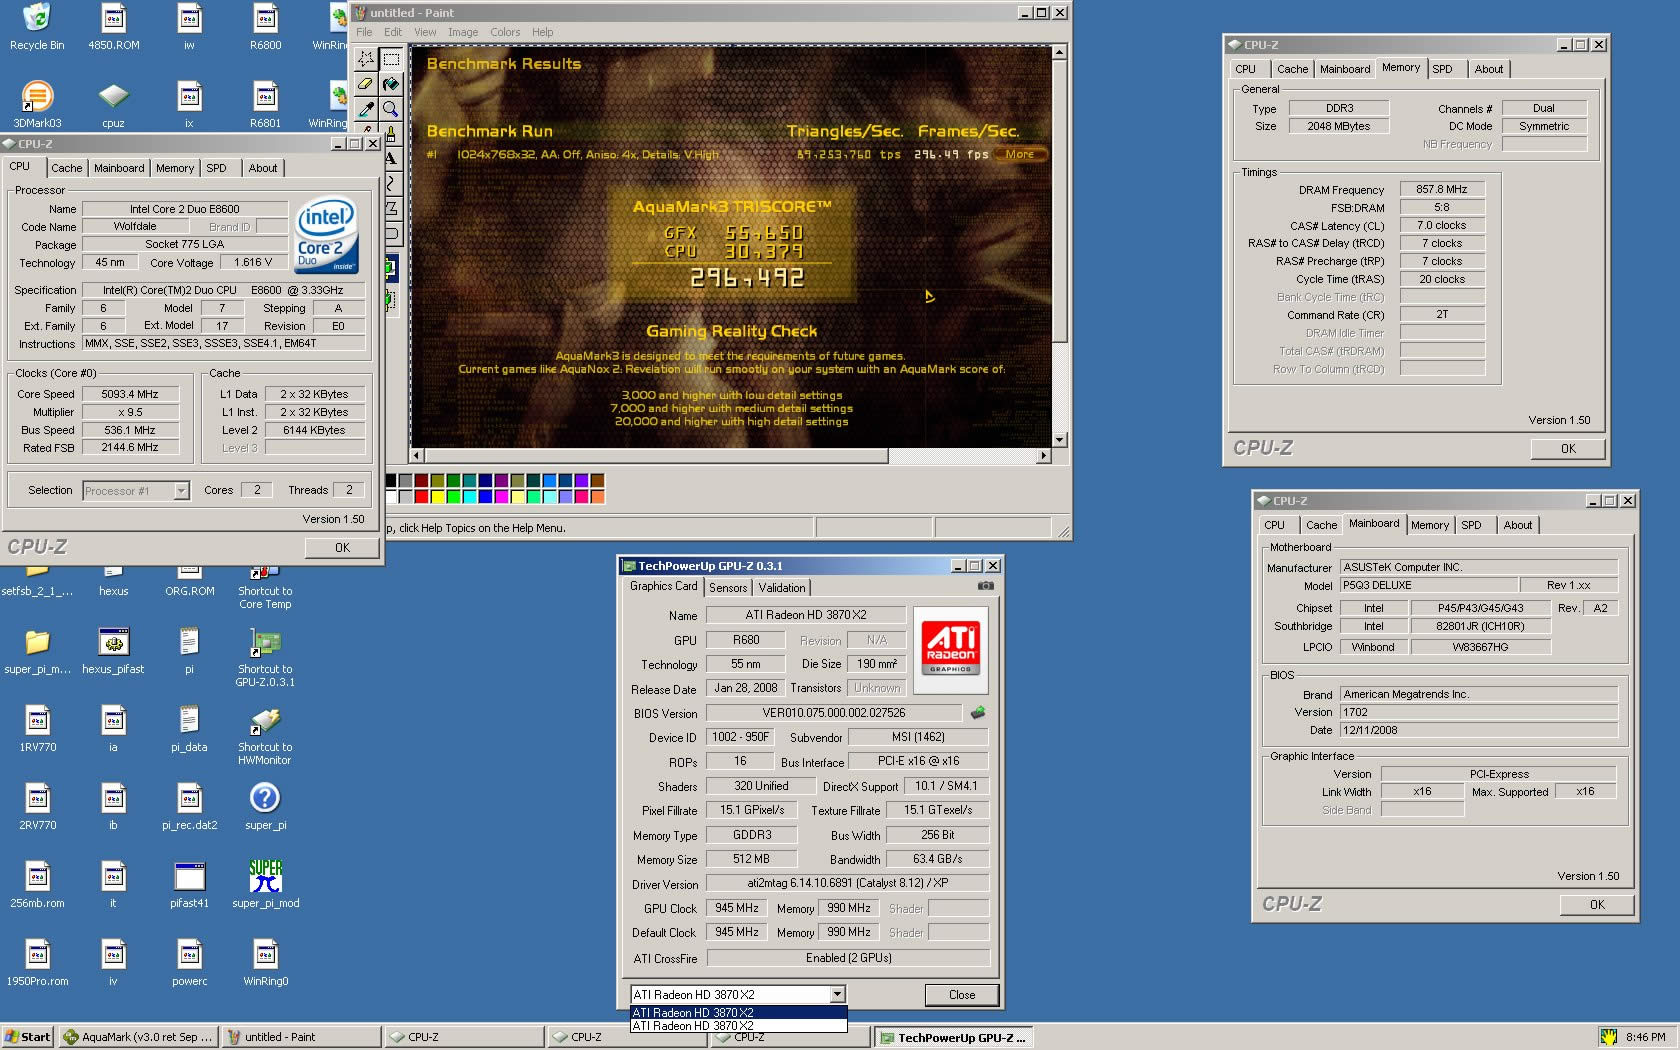Open About tab in the Mainboard CPU-Z window

[1517, 525]
